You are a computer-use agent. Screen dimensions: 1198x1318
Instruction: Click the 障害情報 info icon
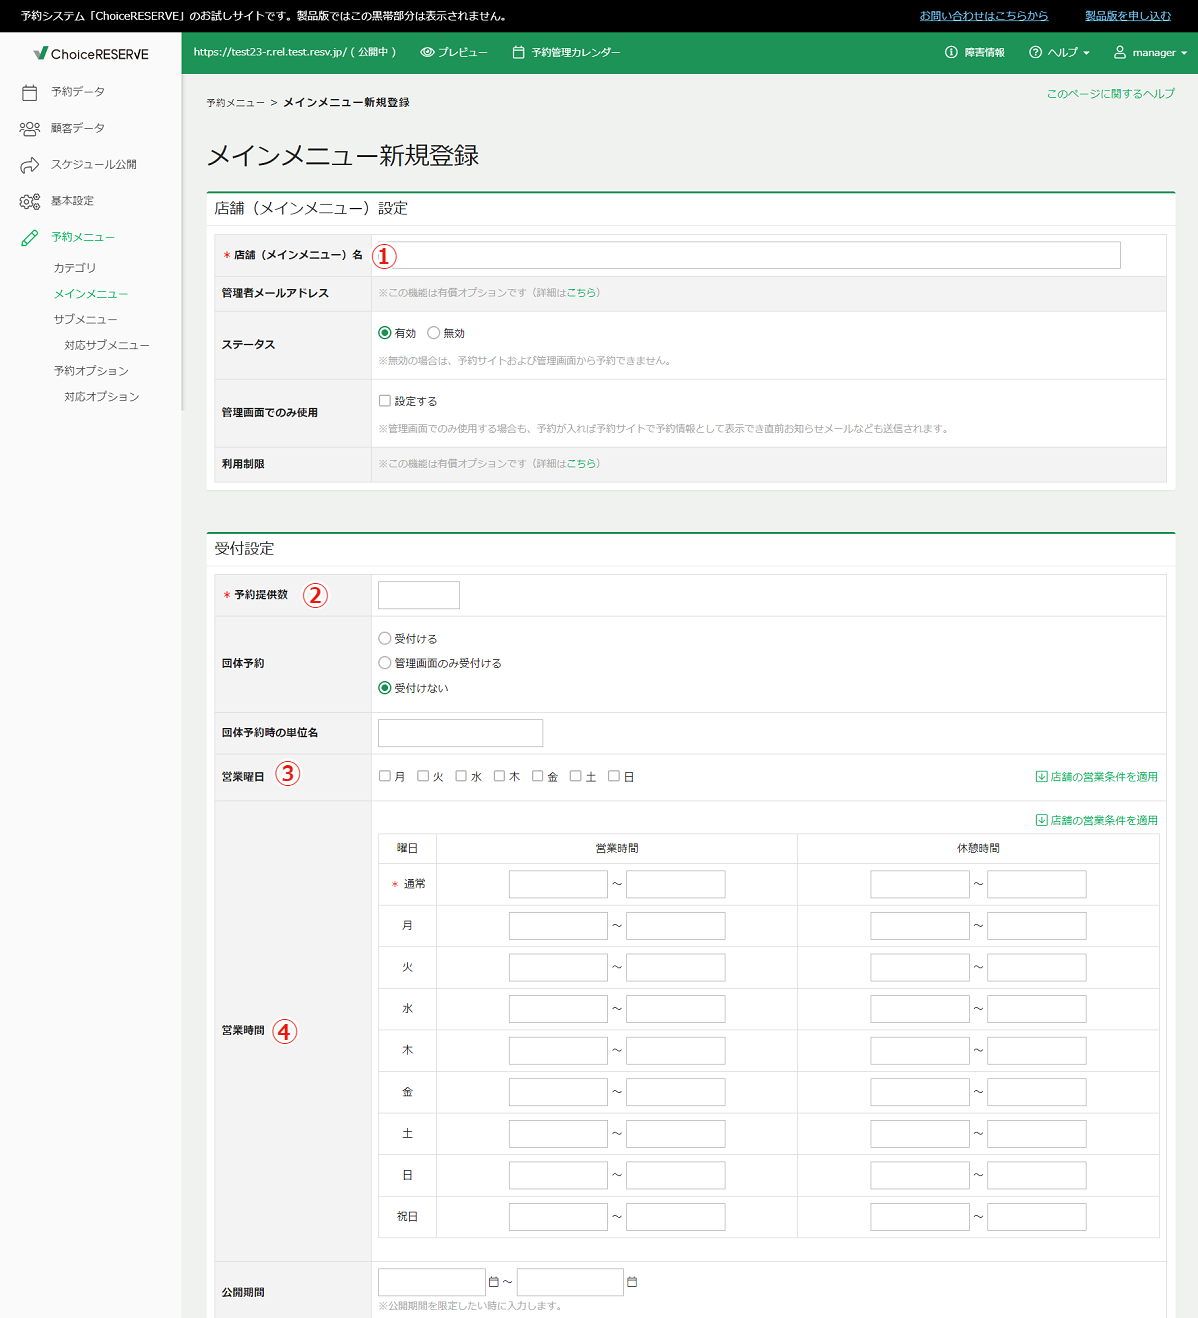pos(951,52)
